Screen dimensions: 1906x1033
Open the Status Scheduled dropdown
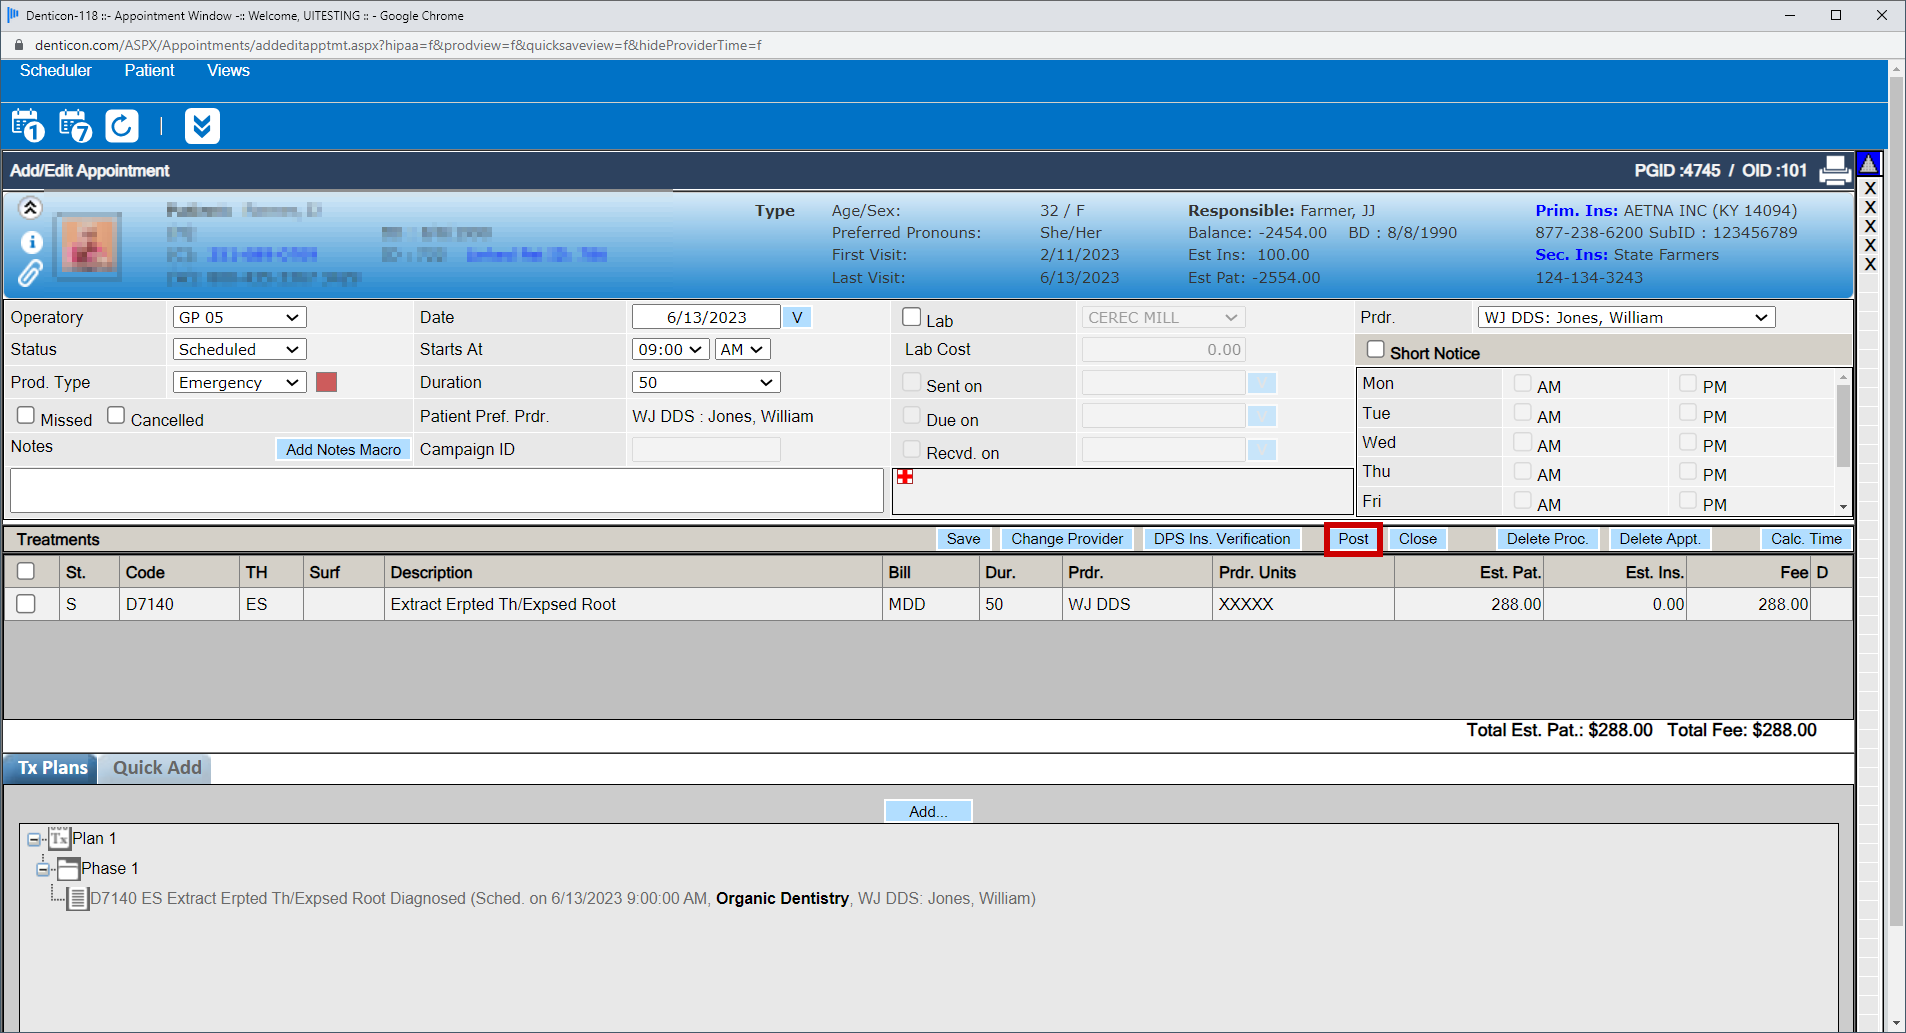pos(239,349)
